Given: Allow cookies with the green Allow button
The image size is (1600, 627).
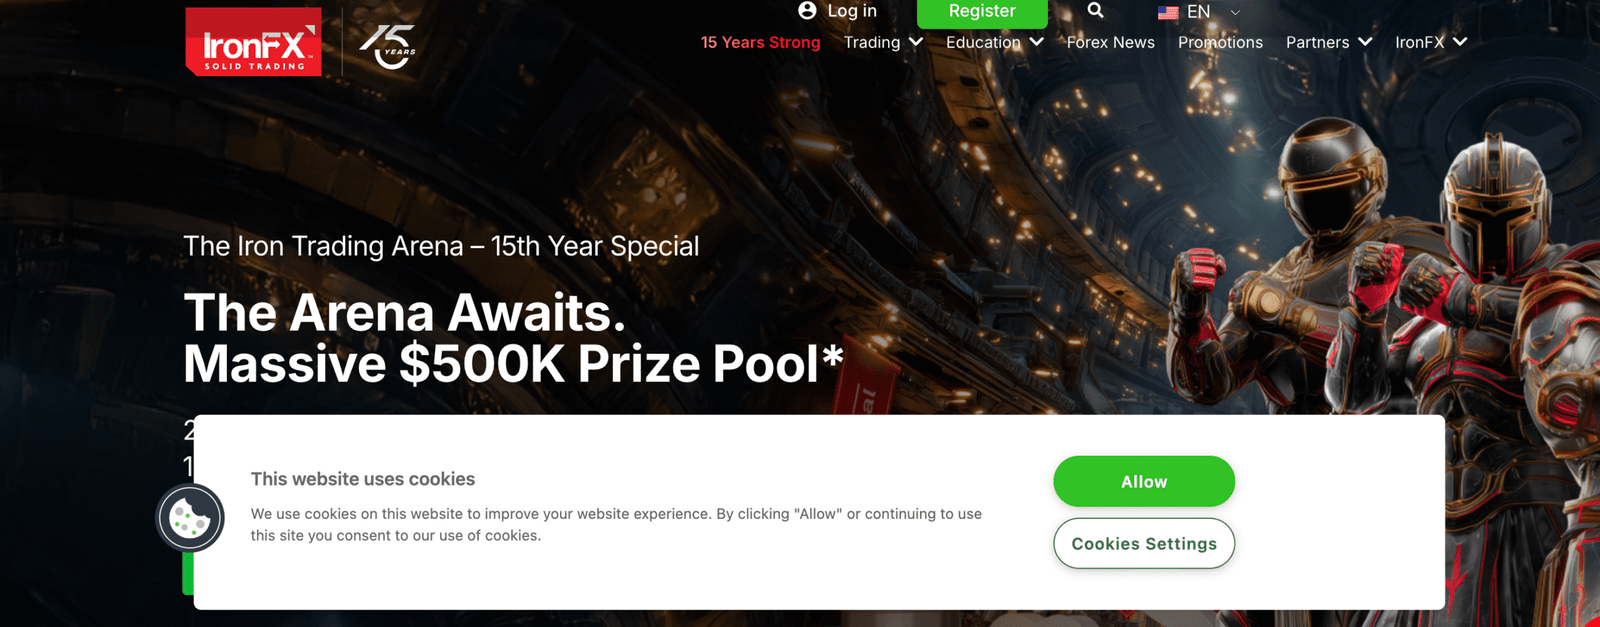Looking at the screenshot, I should pyautogui.click(x=1144, y=481).
